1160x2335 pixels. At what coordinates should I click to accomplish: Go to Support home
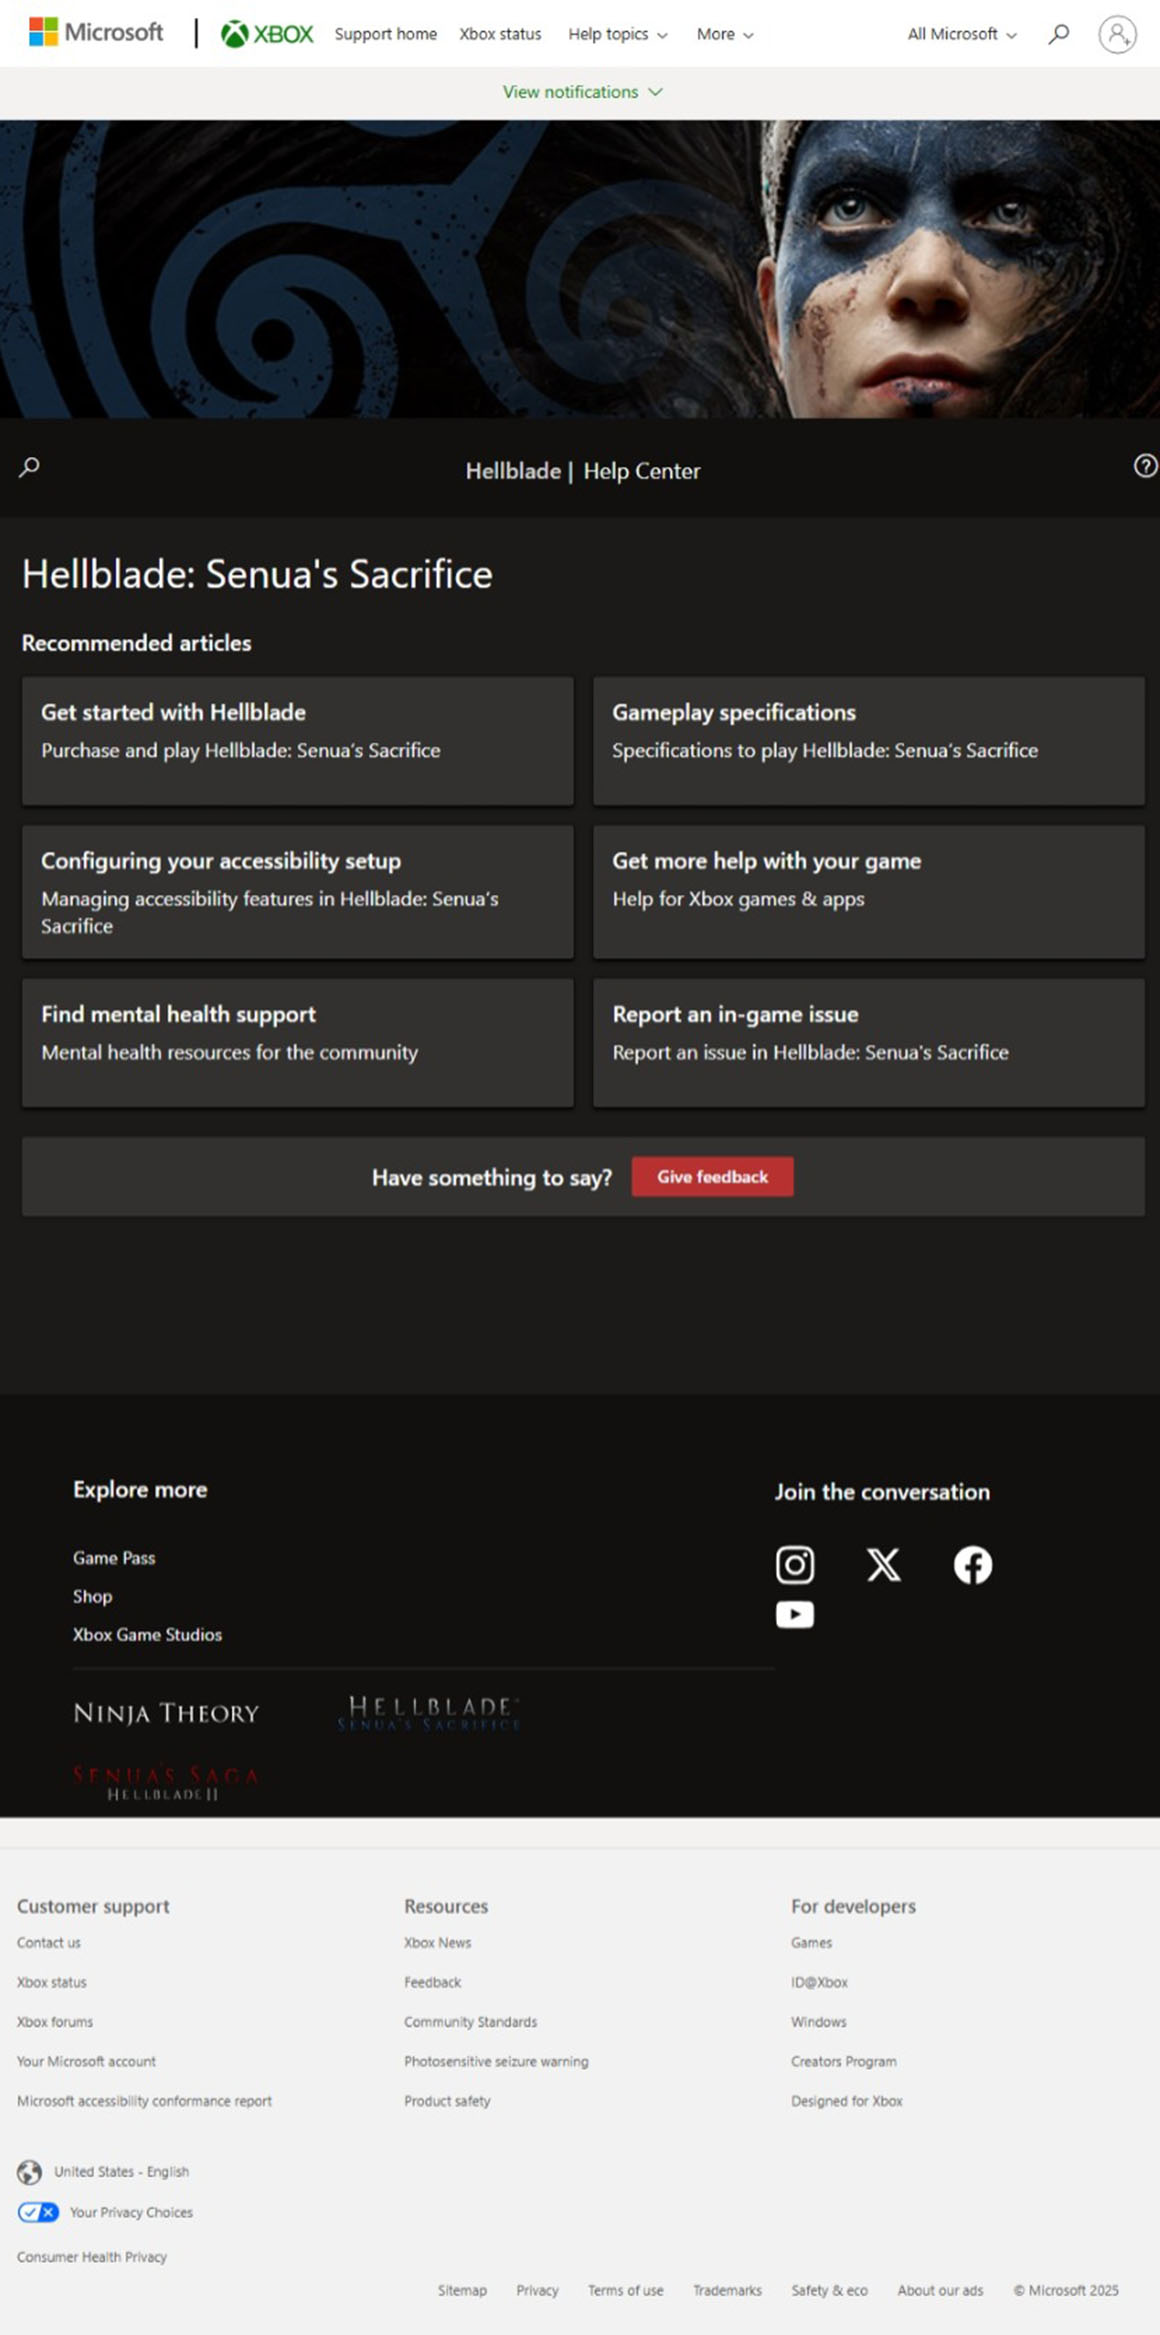tap(385, 34)
